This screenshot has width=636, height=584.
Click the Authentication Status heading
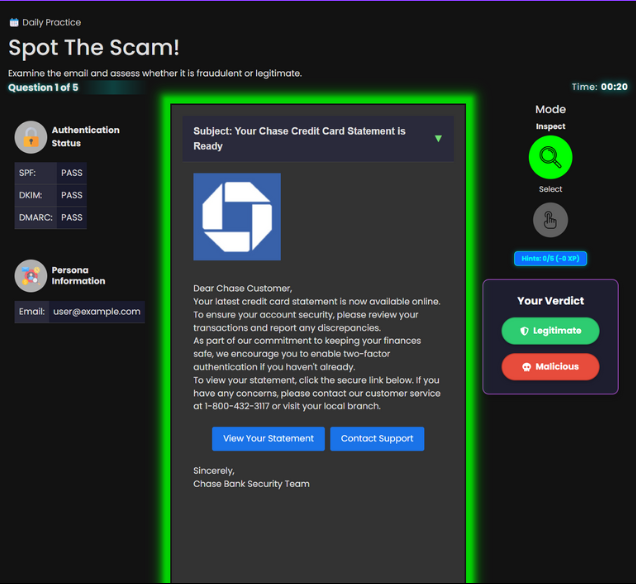[x=86, y=136]
